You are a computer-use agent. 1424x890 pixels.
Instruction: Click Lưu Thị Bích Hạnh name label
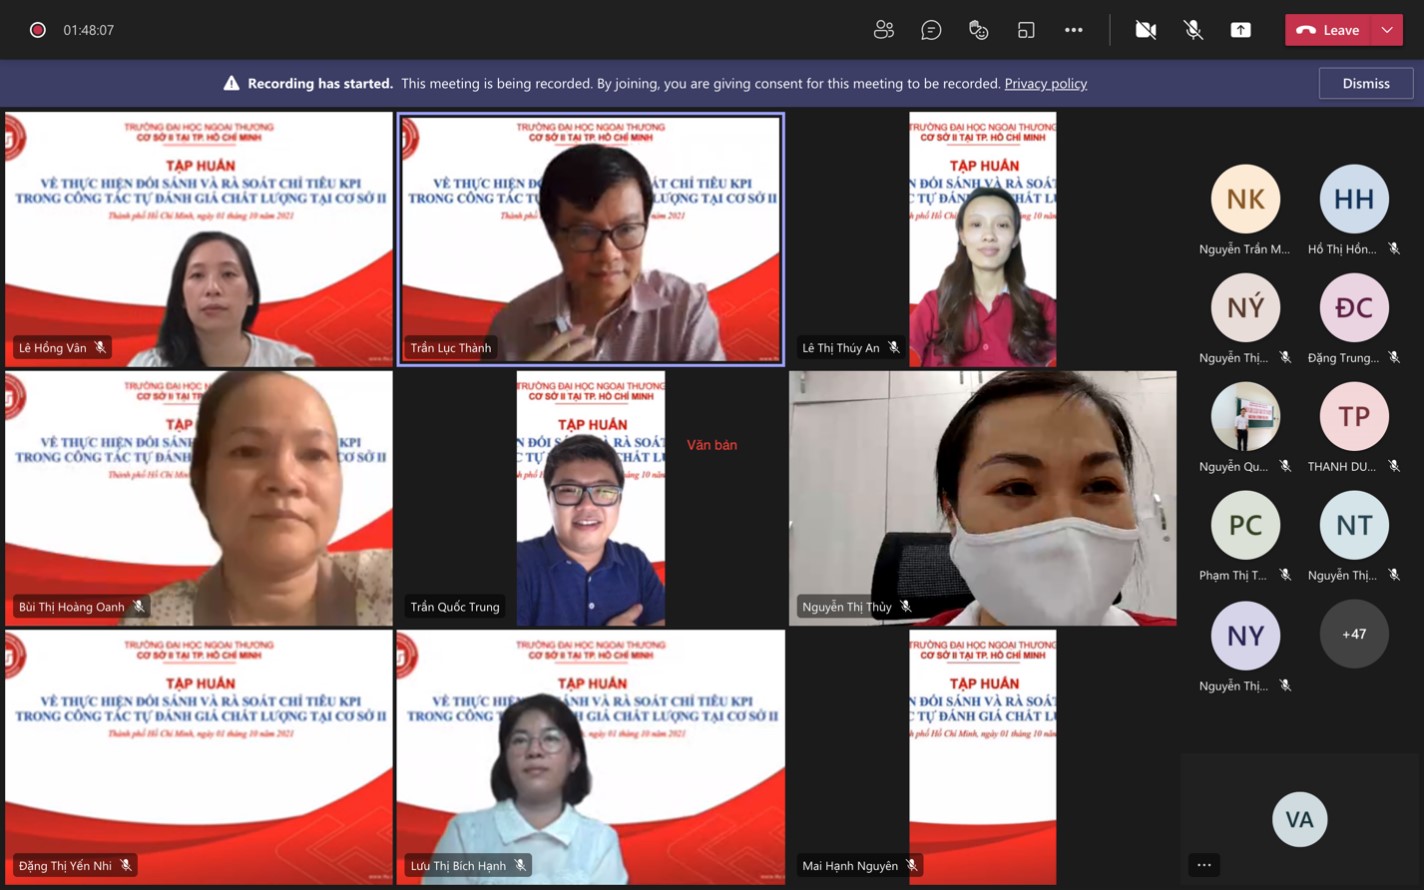458,866
